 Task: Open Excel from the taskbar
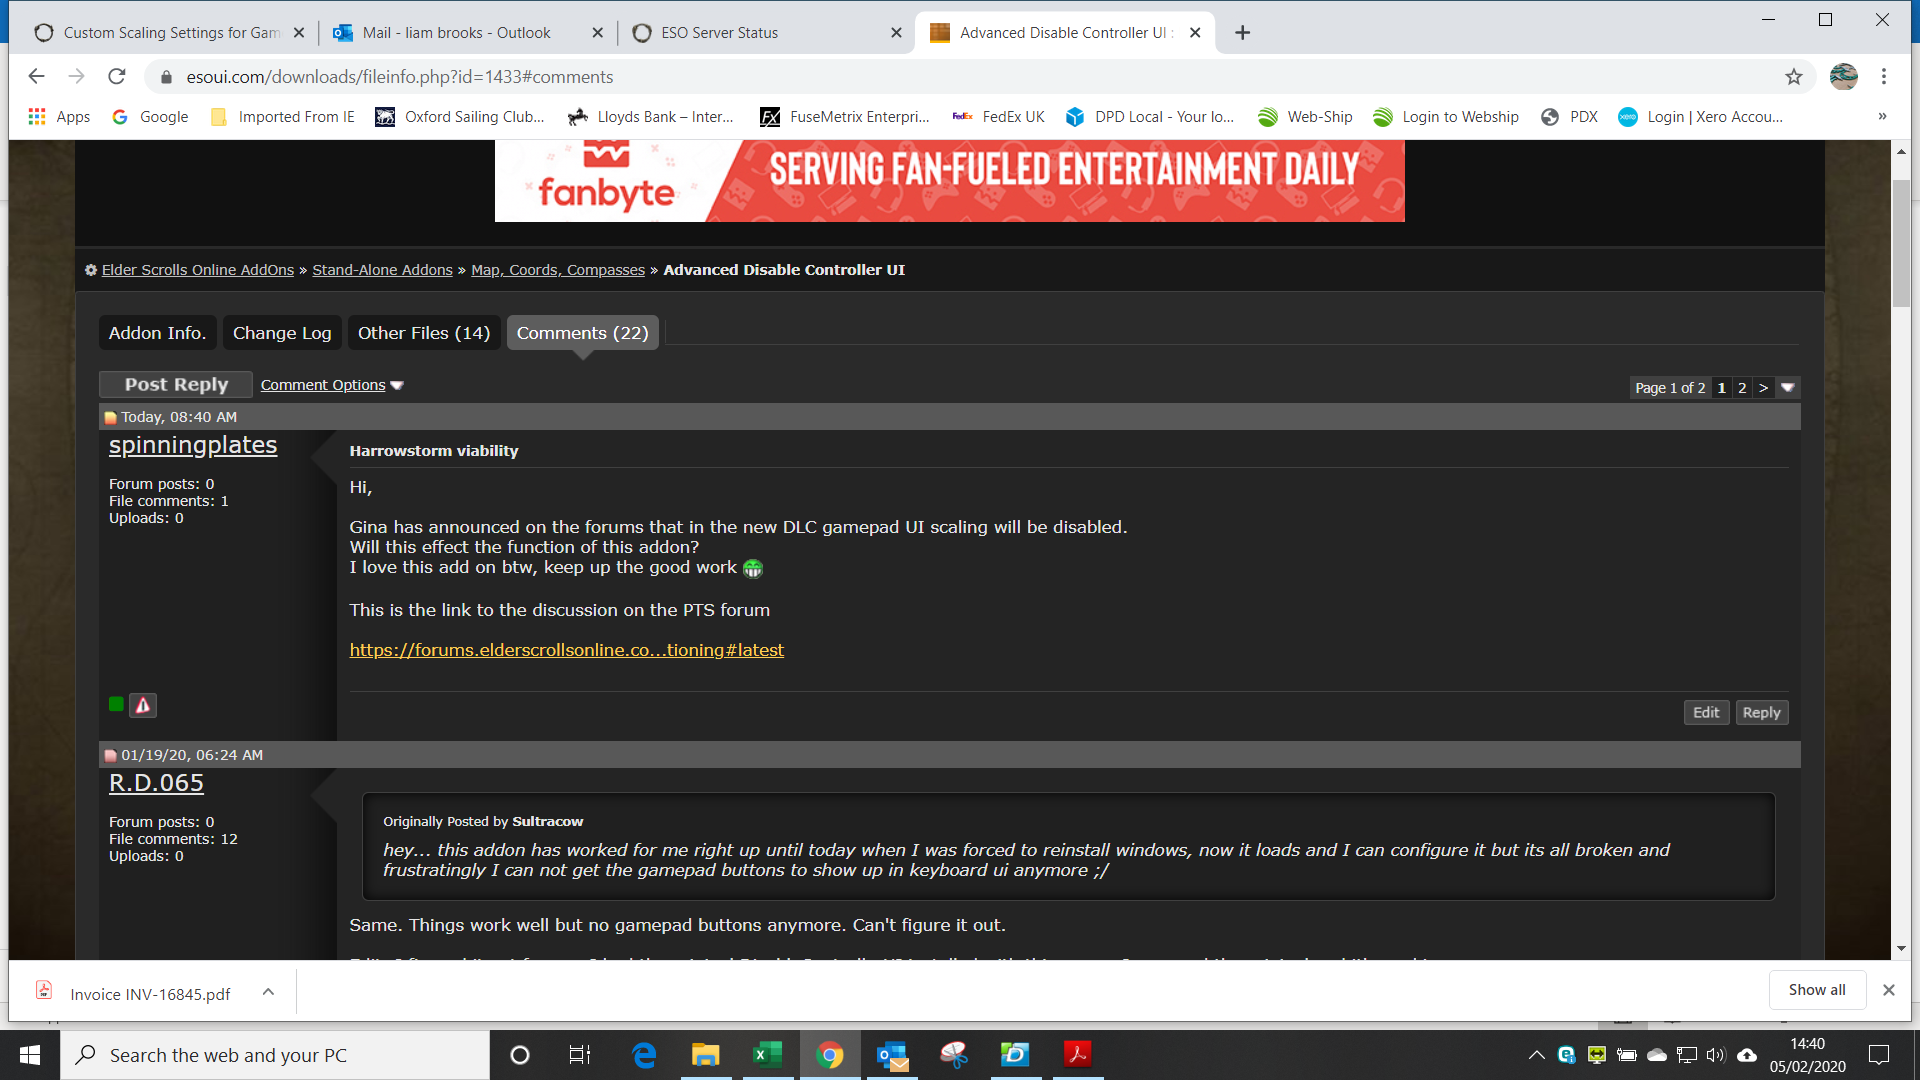click(x=767, y=1055)
